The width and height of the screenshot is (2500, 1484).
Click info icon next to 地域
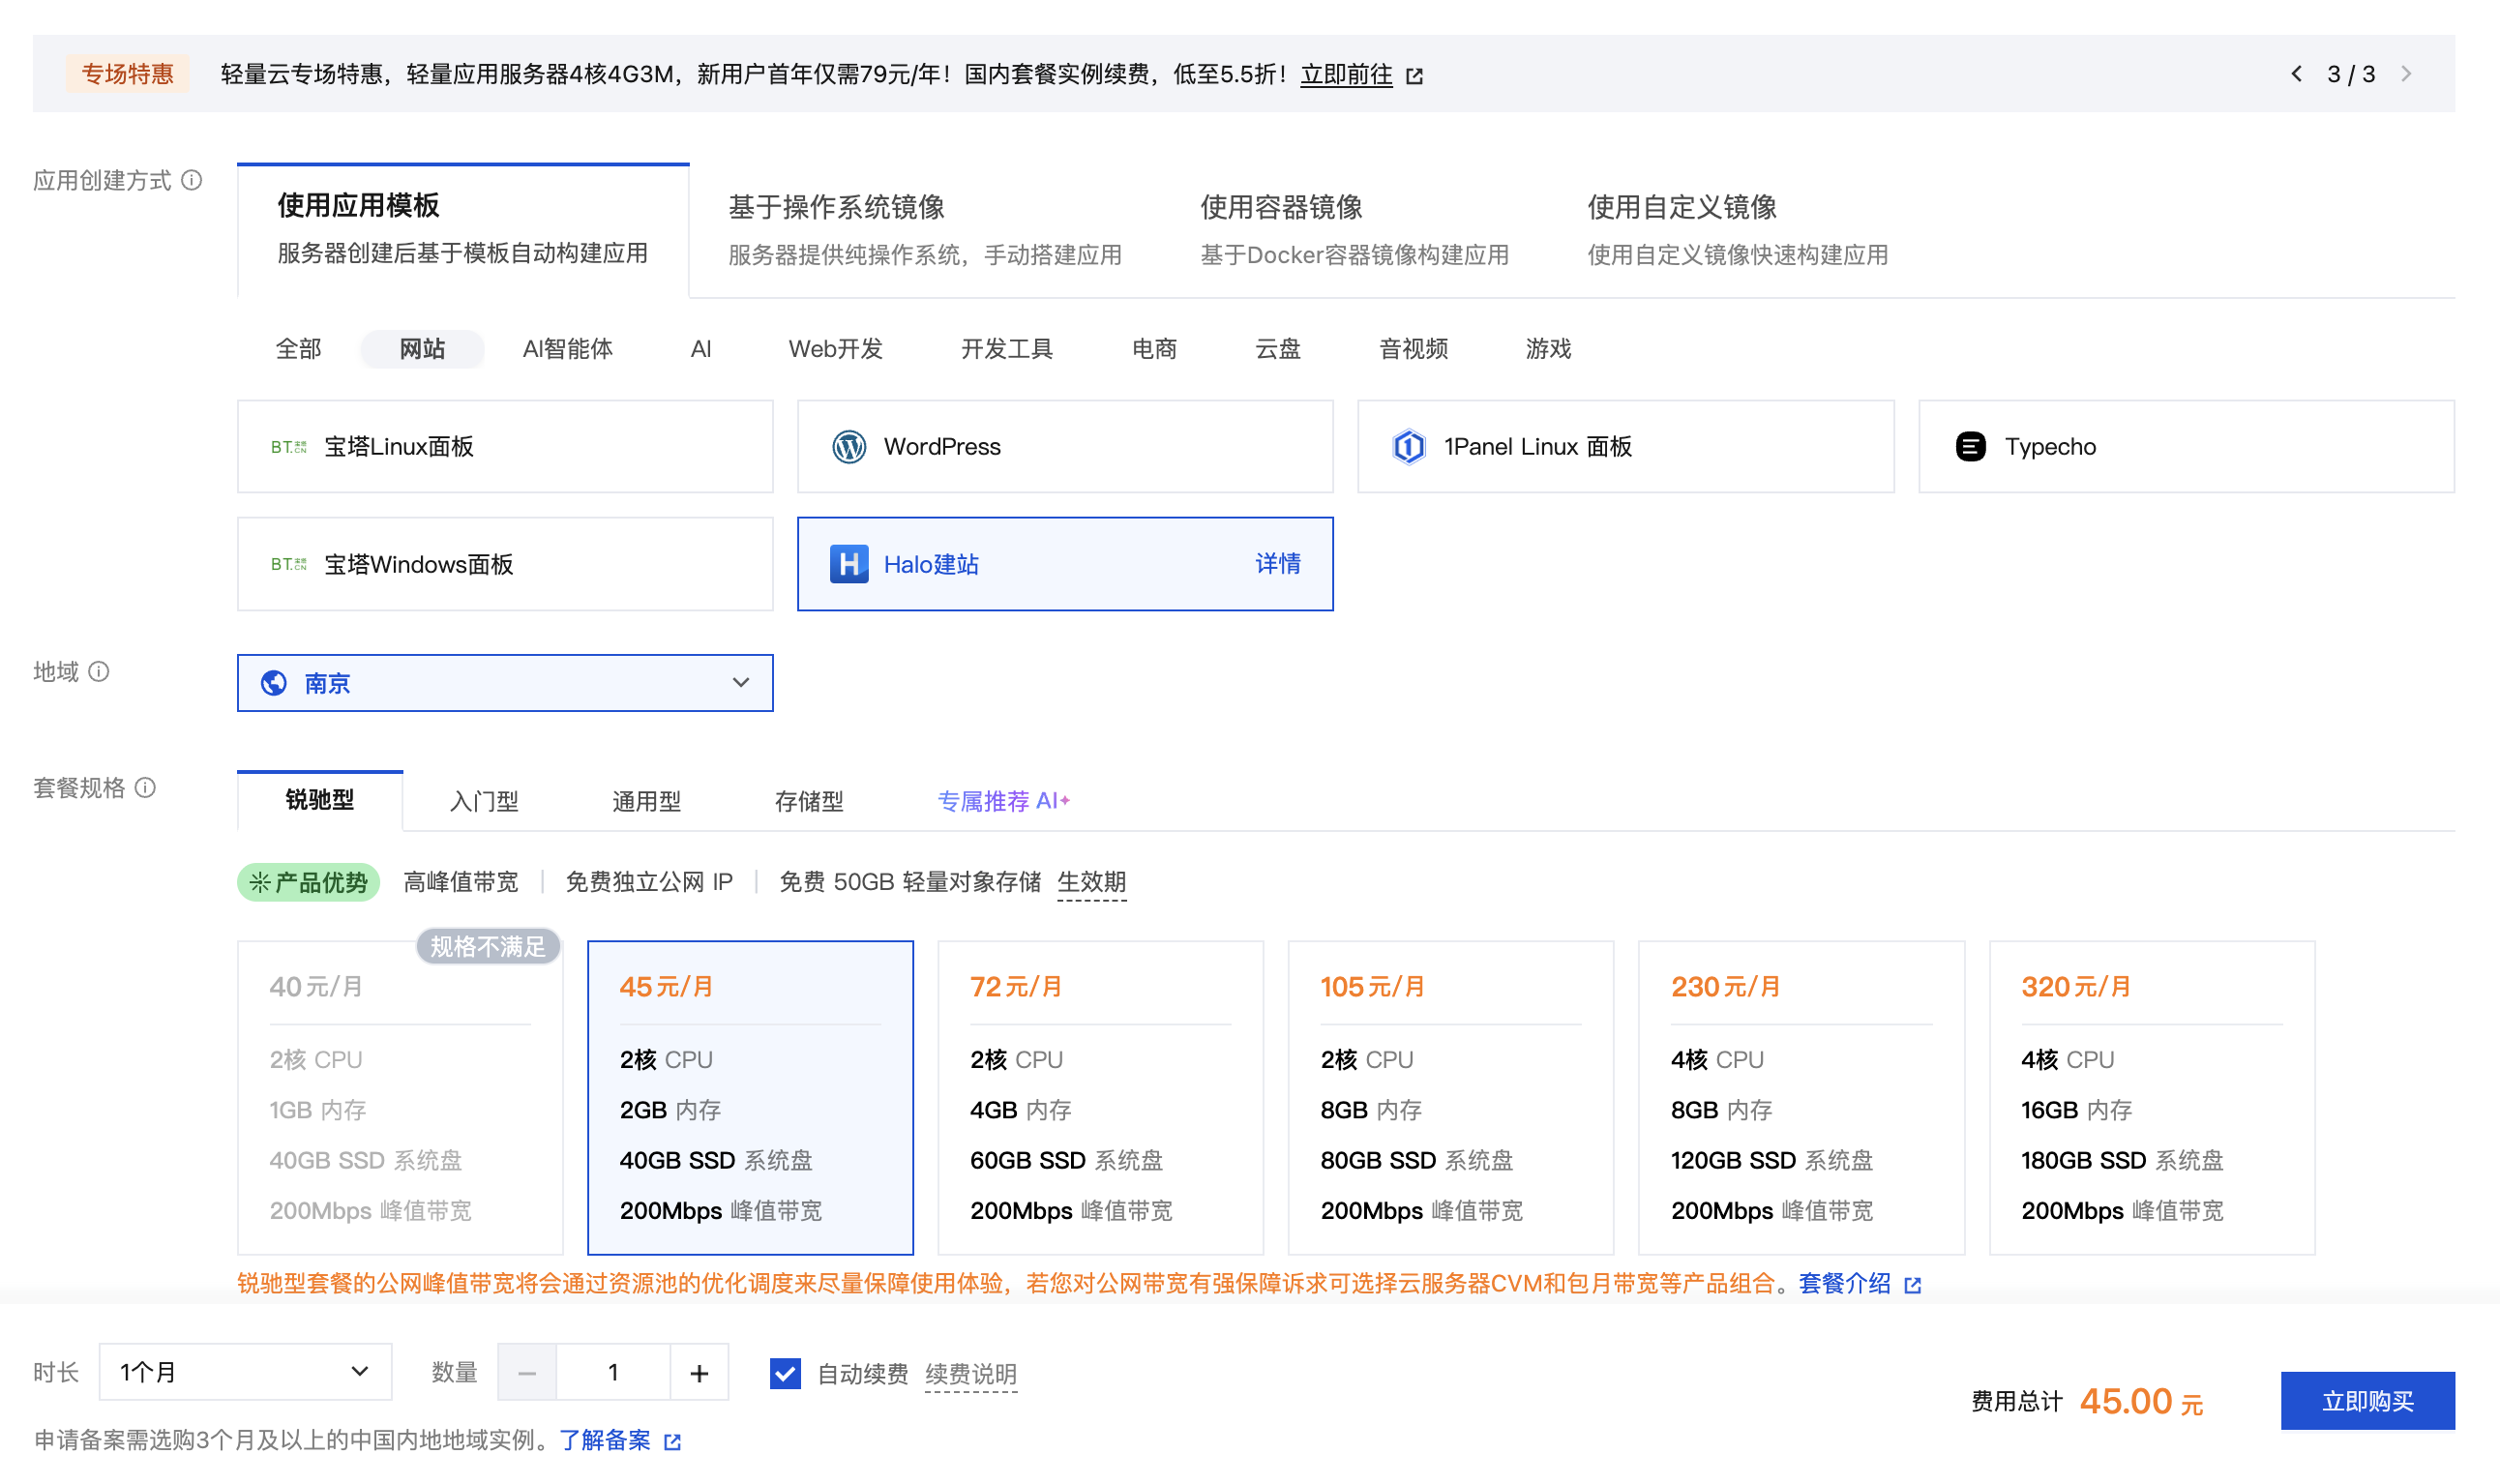click(x=99, y=671)
